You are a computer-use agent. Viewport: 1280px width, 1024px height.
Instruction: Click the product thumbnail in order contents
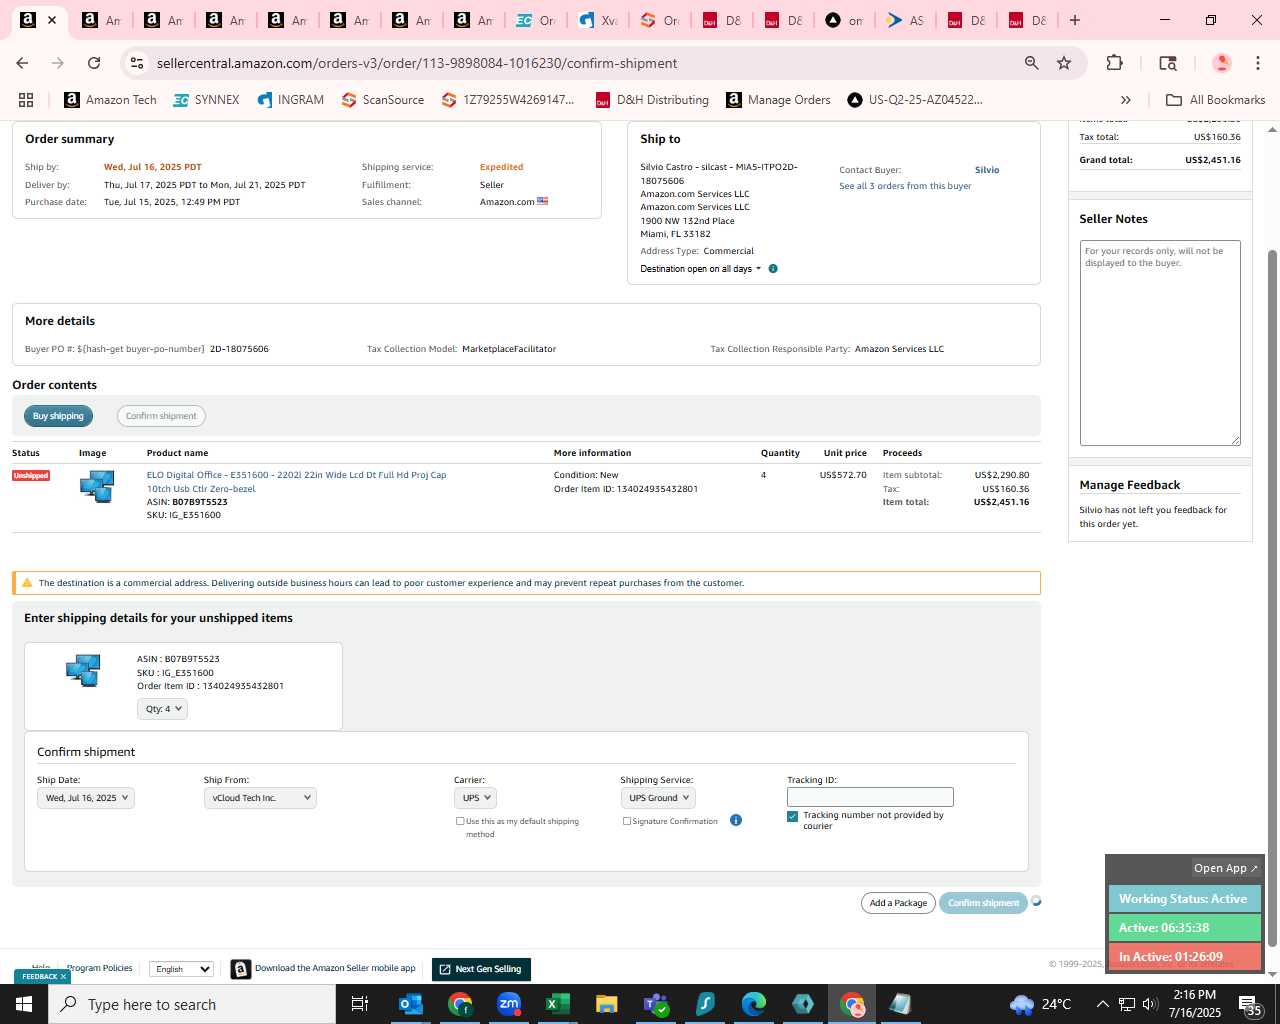coord(97,486)
